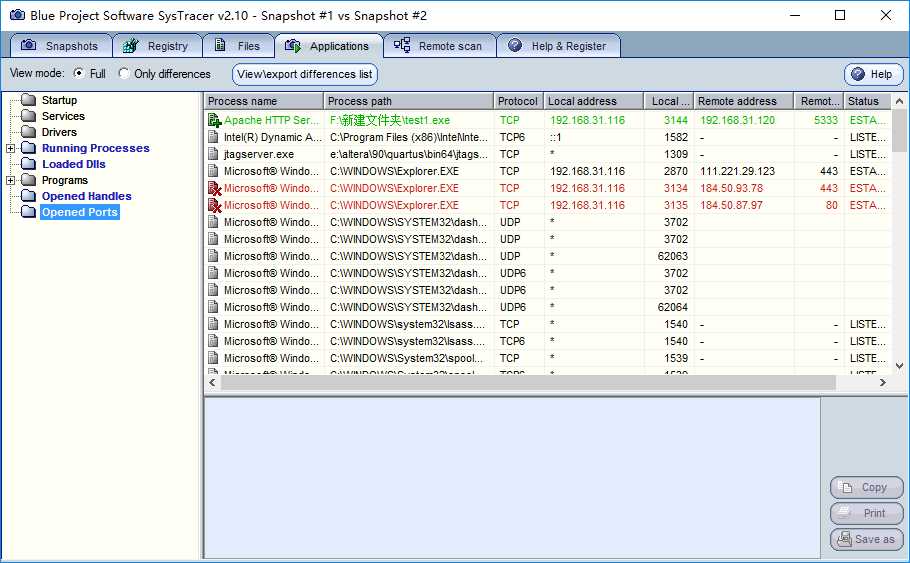
Task: Select the Opened Ports tree item
Action: click(80, 212)
